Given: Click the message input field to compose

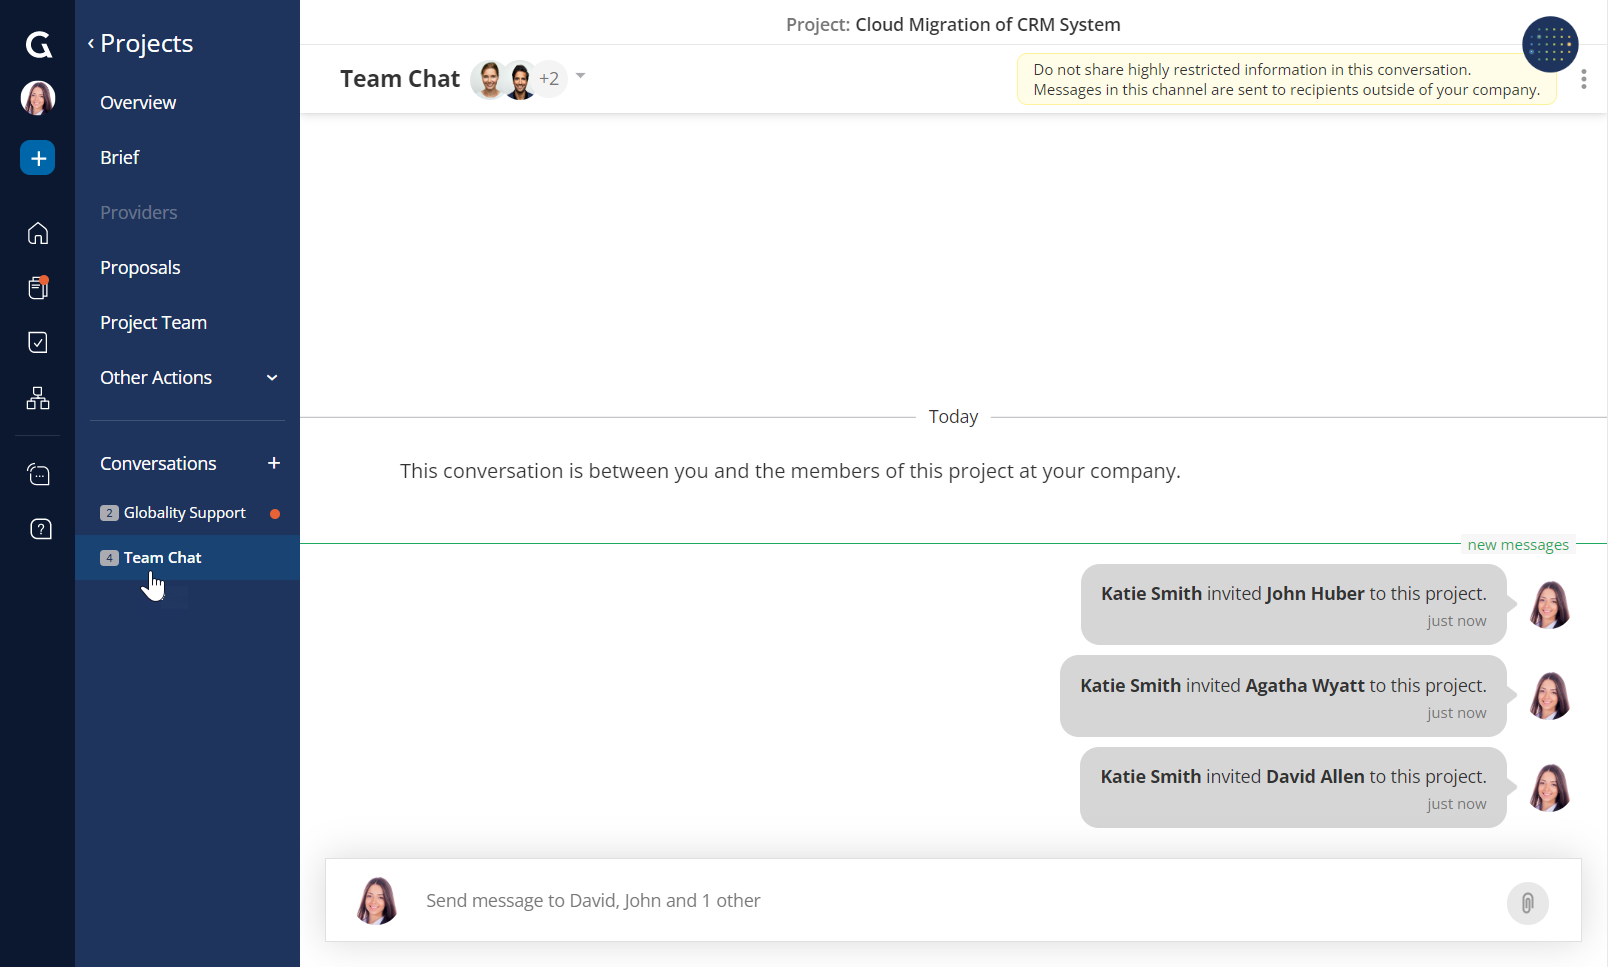Looking at the screenshot, I should tap(900, 900).
